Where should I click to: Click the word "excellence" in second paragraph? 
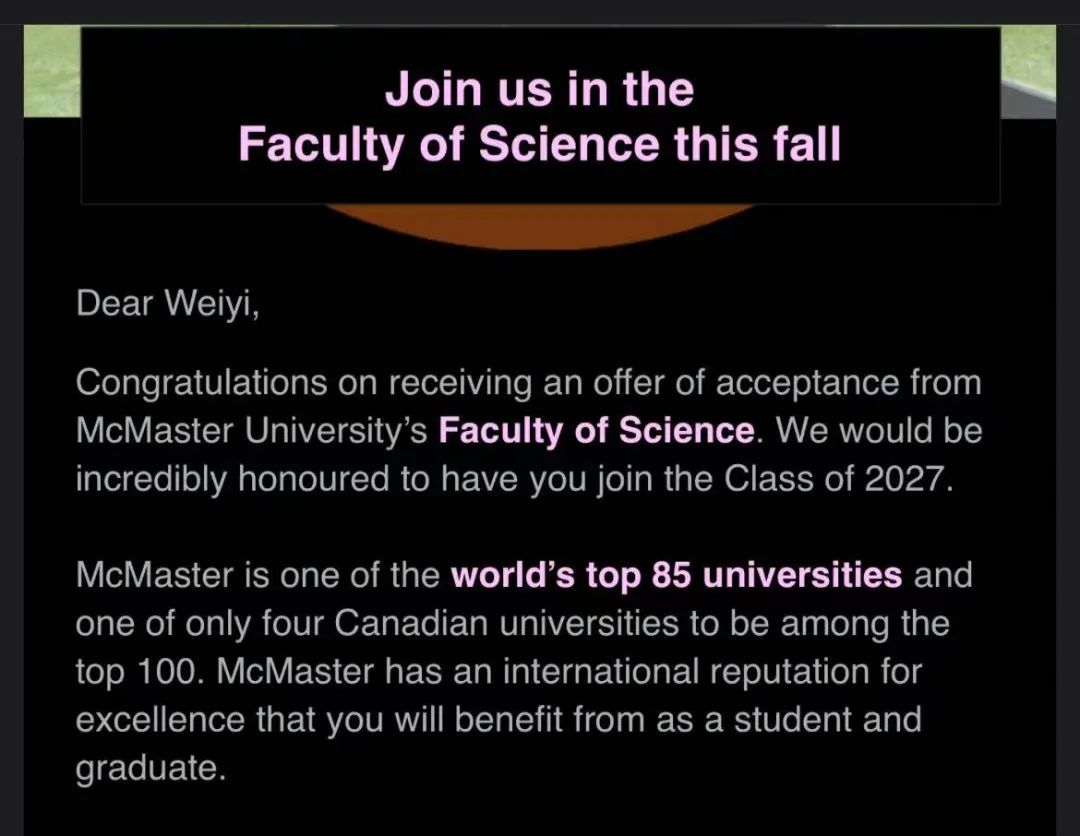160,720
